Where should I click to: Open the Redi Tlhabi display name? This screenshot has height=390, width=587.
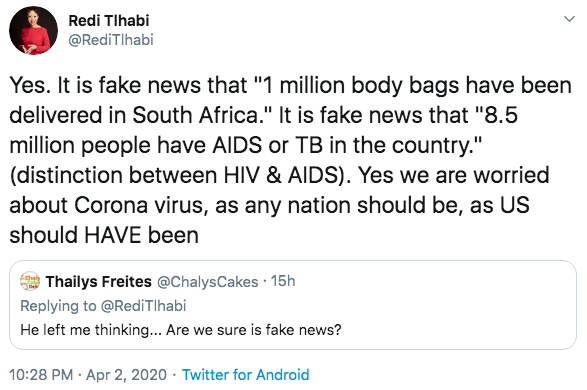pos(109,21)
